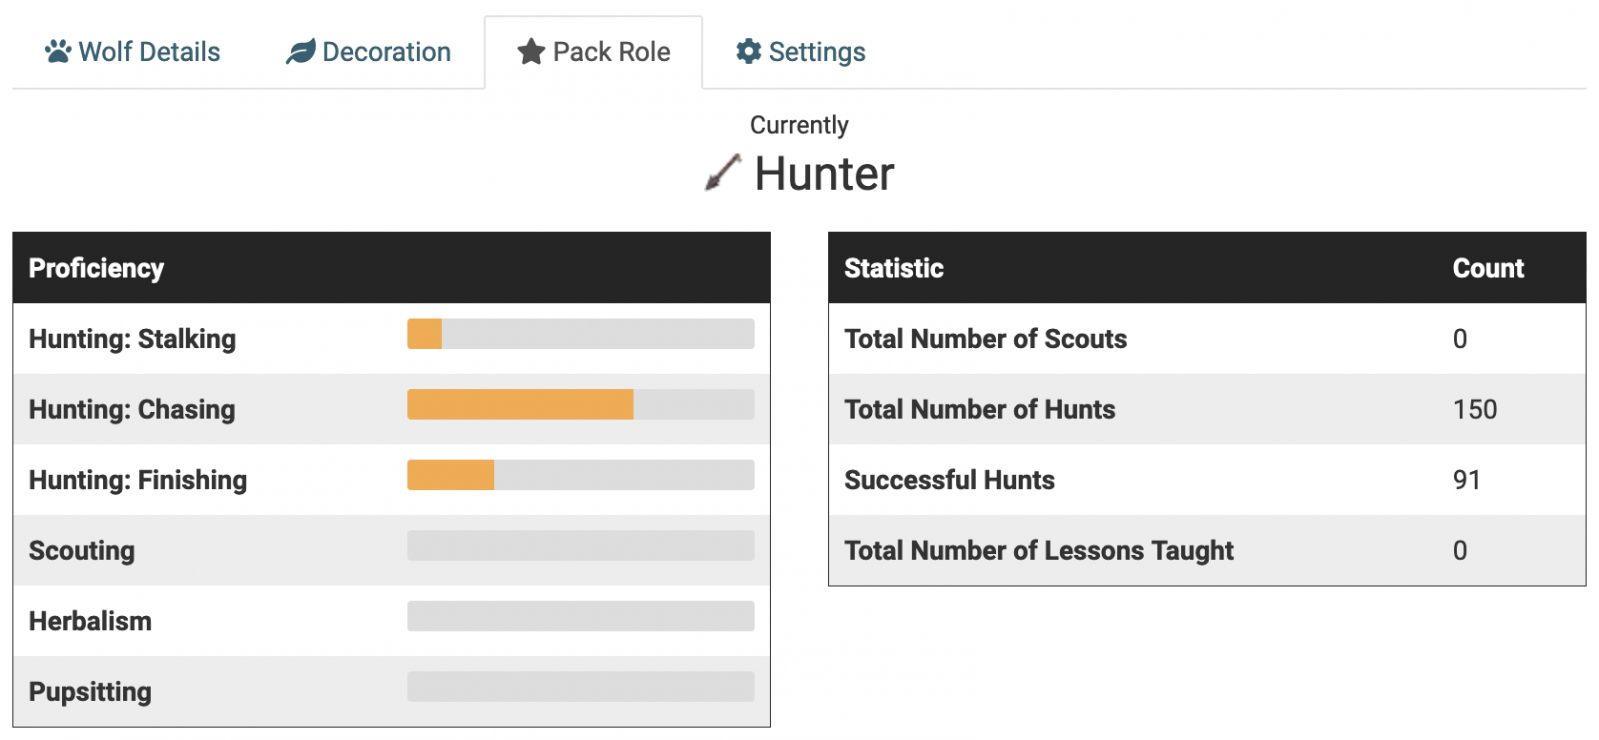Select the Pack Role tab
The width and height of the screenshot is (1599, 740).
(x=611, y=52)
